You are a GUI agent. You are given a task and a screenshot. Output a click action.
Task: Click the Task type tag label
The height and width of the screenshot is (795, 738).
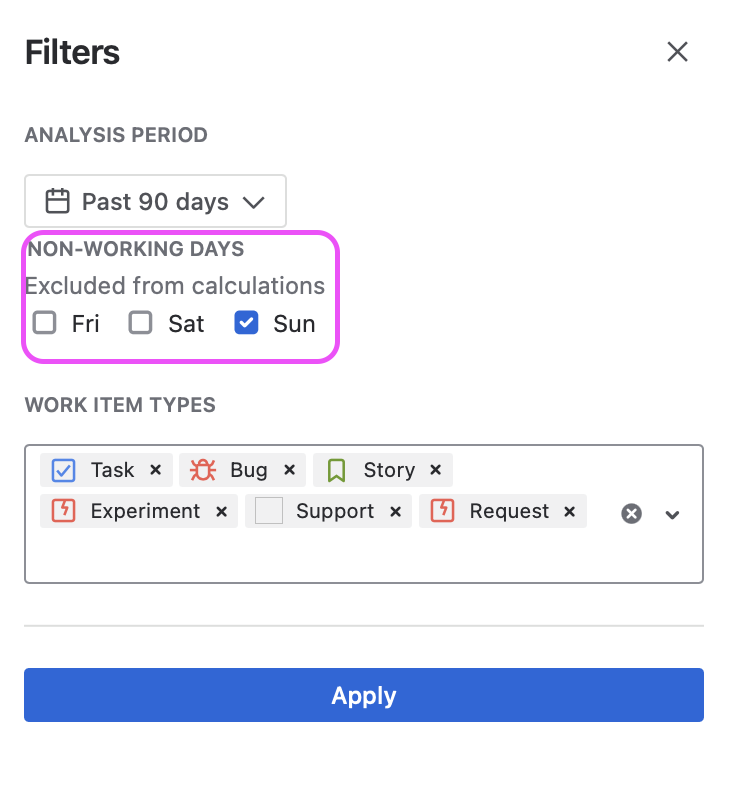113,470
